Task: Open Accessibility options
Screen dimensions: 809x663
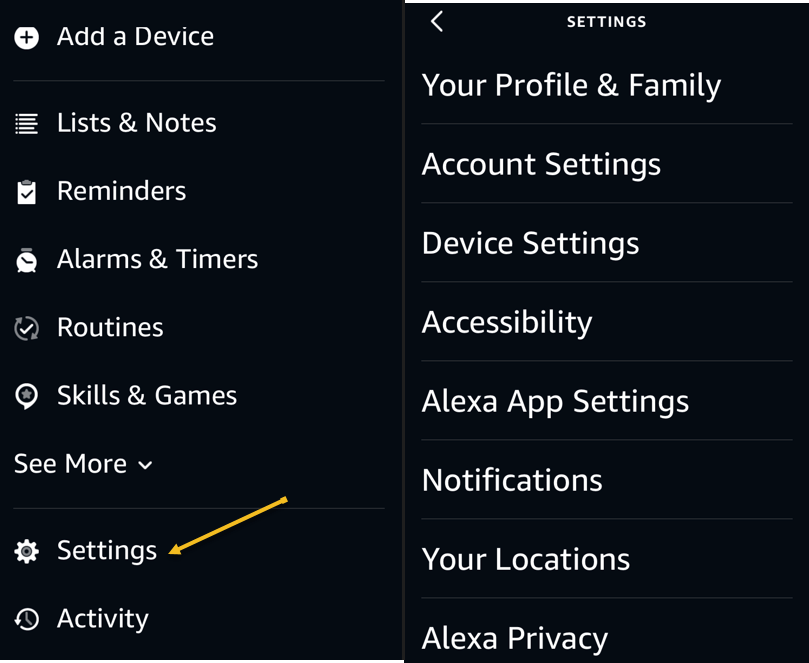Action: 507,322
